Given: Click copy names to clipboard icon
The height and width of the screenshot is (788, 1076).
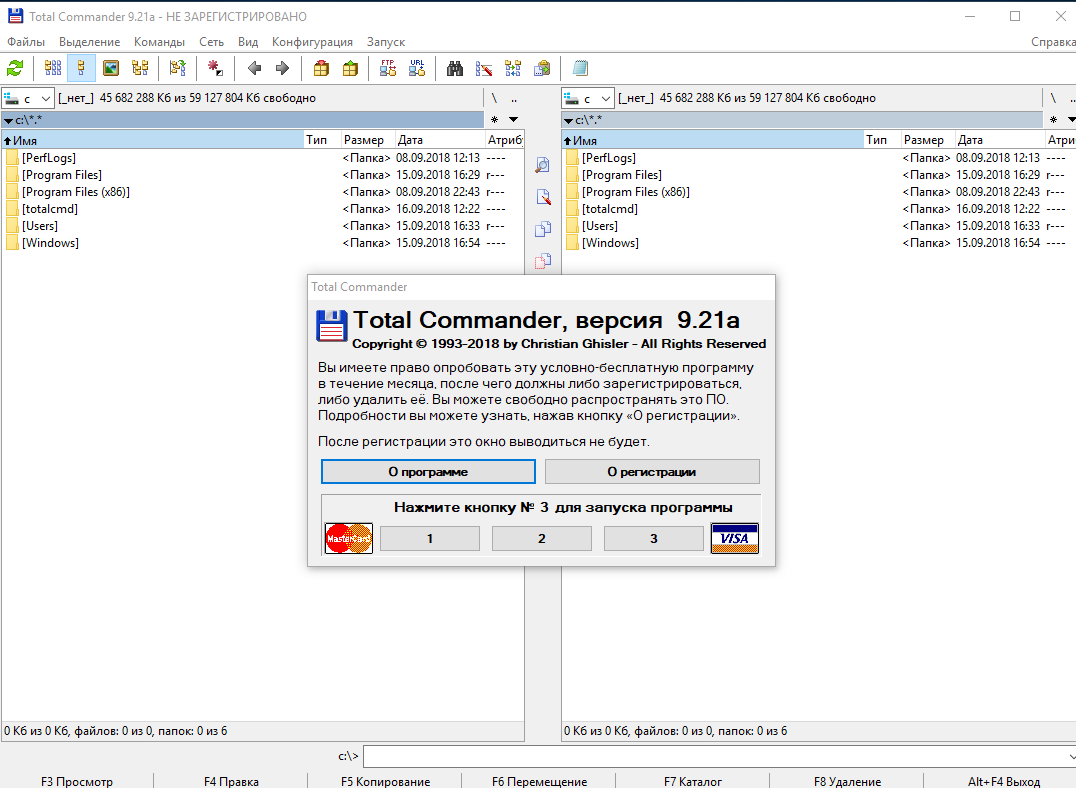Looking at the screenshot, I should coord(542,68).
